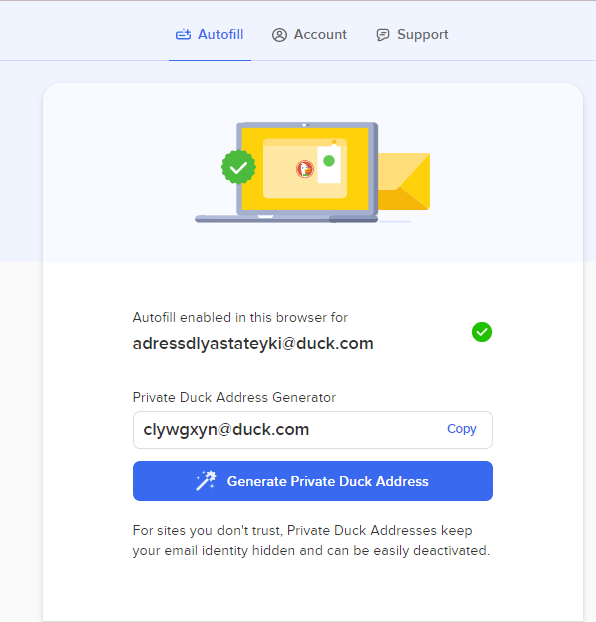Copy the generated duck address
The width and height of the screenshot is (596, 622).
click(x=461, y=429)
